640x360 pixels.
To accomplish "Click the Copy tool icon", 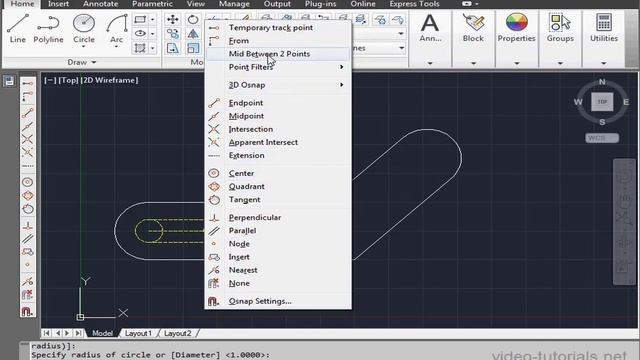I will (173, 33).
